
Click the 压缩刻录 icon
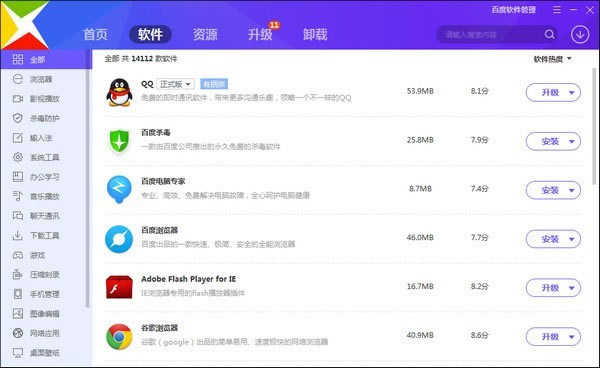pos(18,274)
